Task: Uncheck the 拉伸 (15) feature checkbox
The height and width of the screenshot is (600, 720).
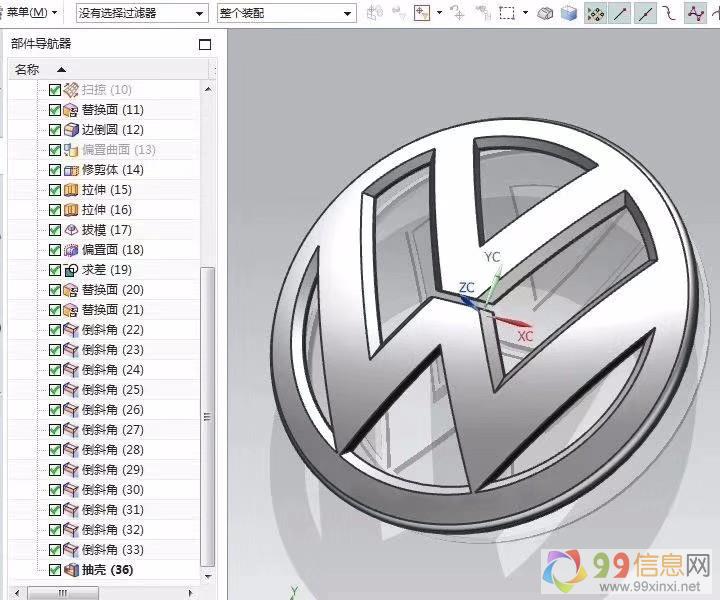Action: [x=55, y=190]
